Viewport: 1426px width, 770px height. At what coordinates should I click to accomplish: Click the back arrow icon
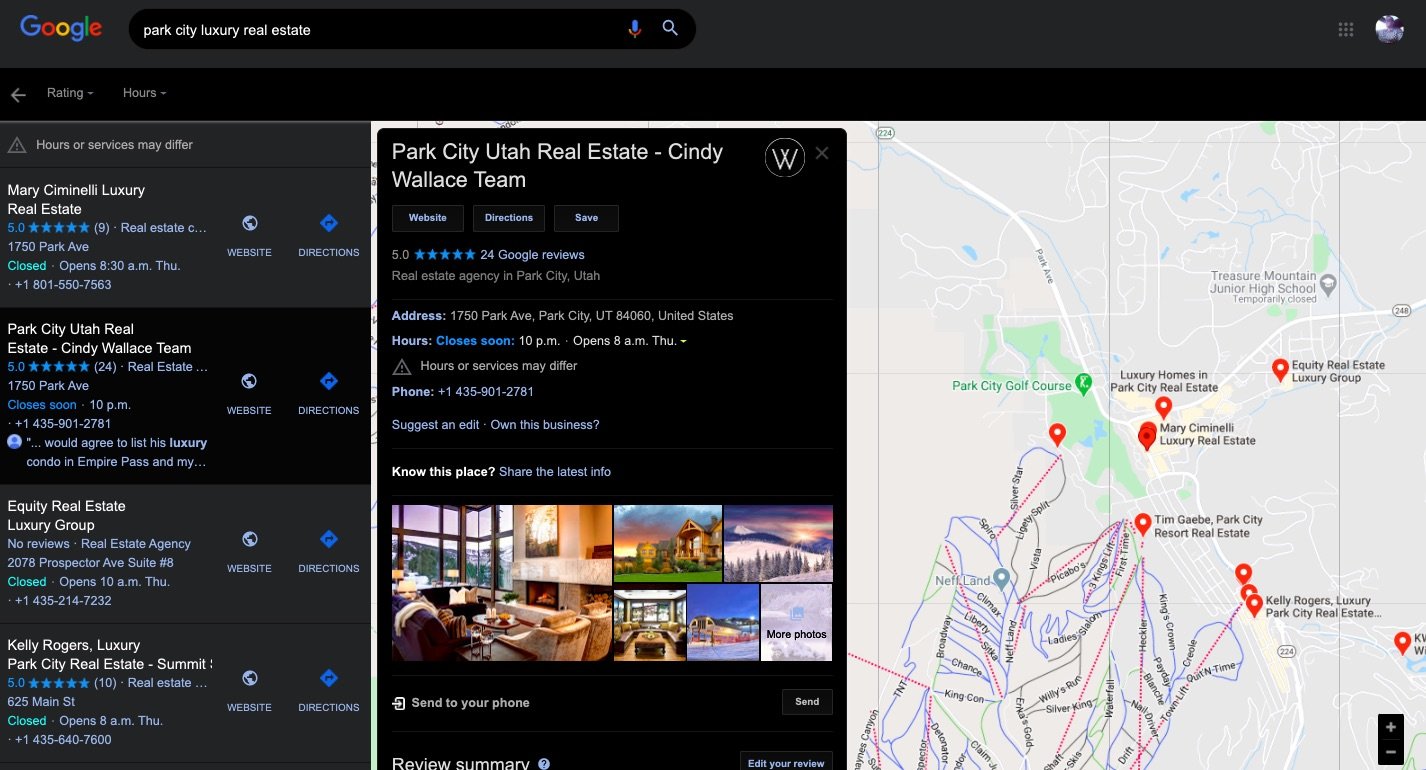coord(18,95)
